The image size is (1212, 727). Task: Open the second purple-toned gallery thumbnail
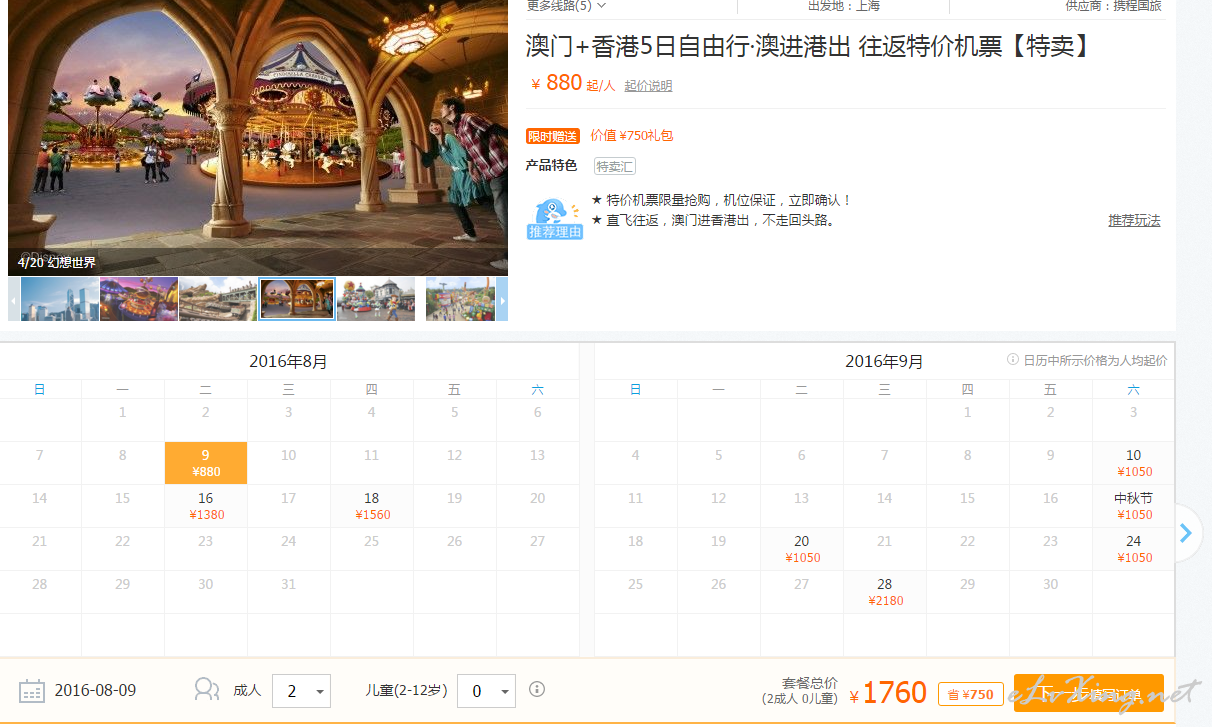click(x=139, y=299)
